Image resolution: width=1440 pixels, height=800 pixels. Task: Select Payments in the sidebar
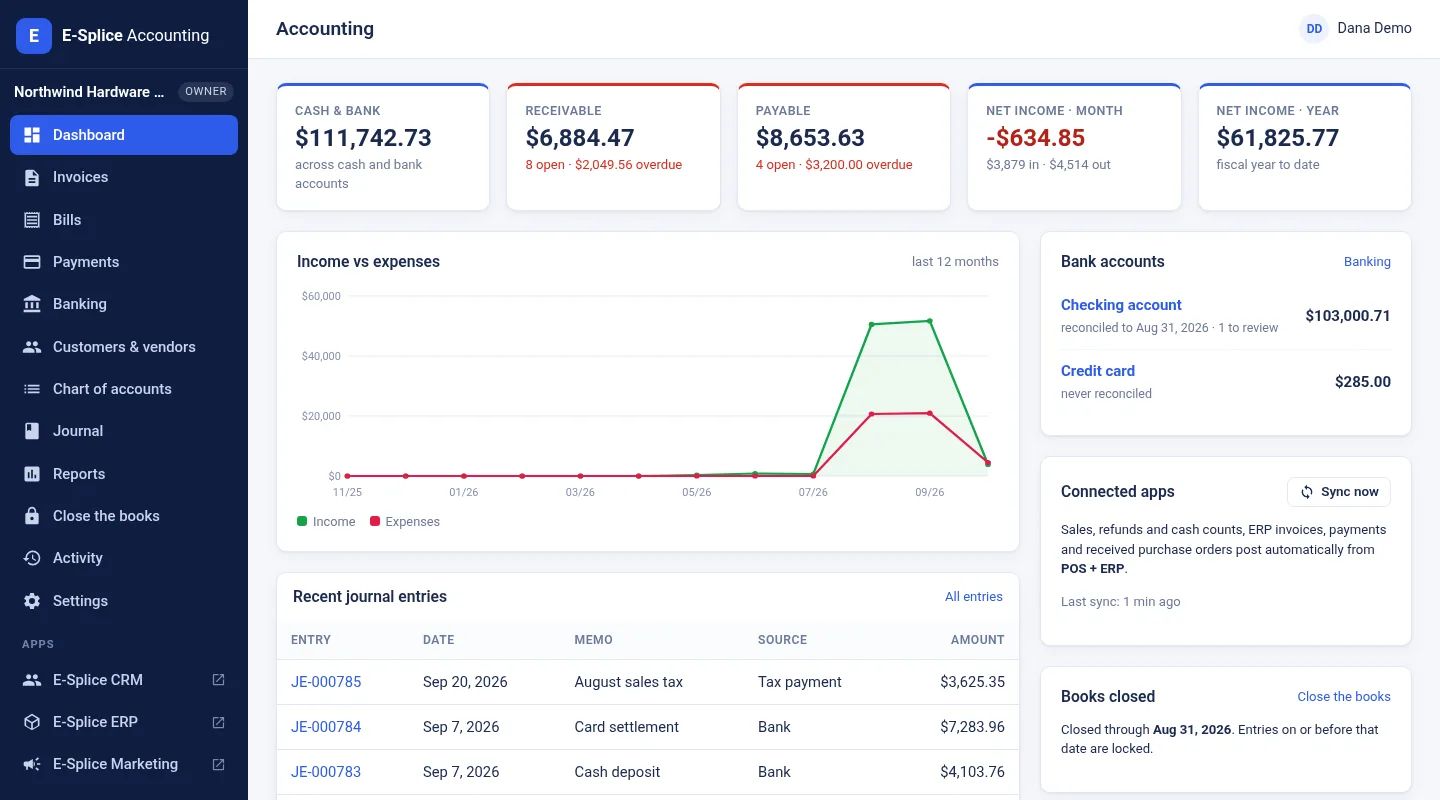(124, 262)
